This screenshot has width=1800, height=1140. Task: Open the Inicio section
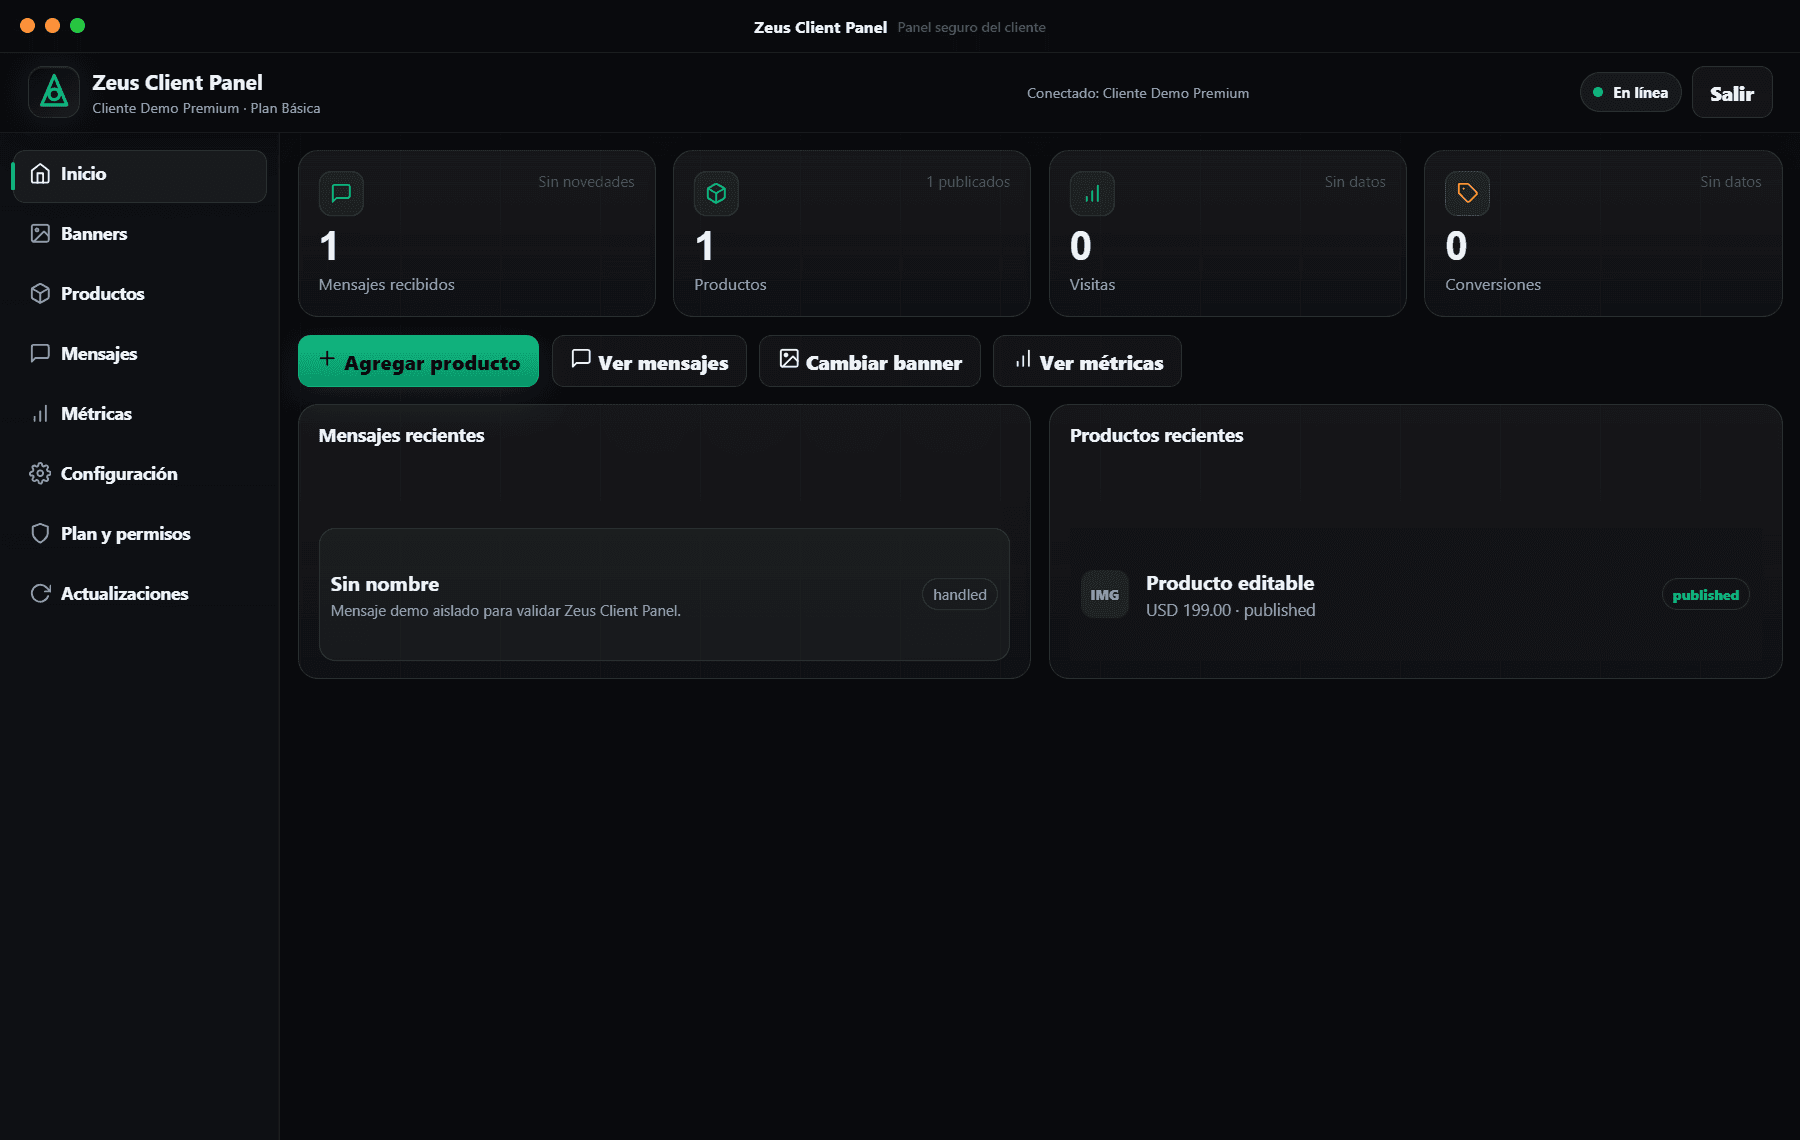coord(140,176)
